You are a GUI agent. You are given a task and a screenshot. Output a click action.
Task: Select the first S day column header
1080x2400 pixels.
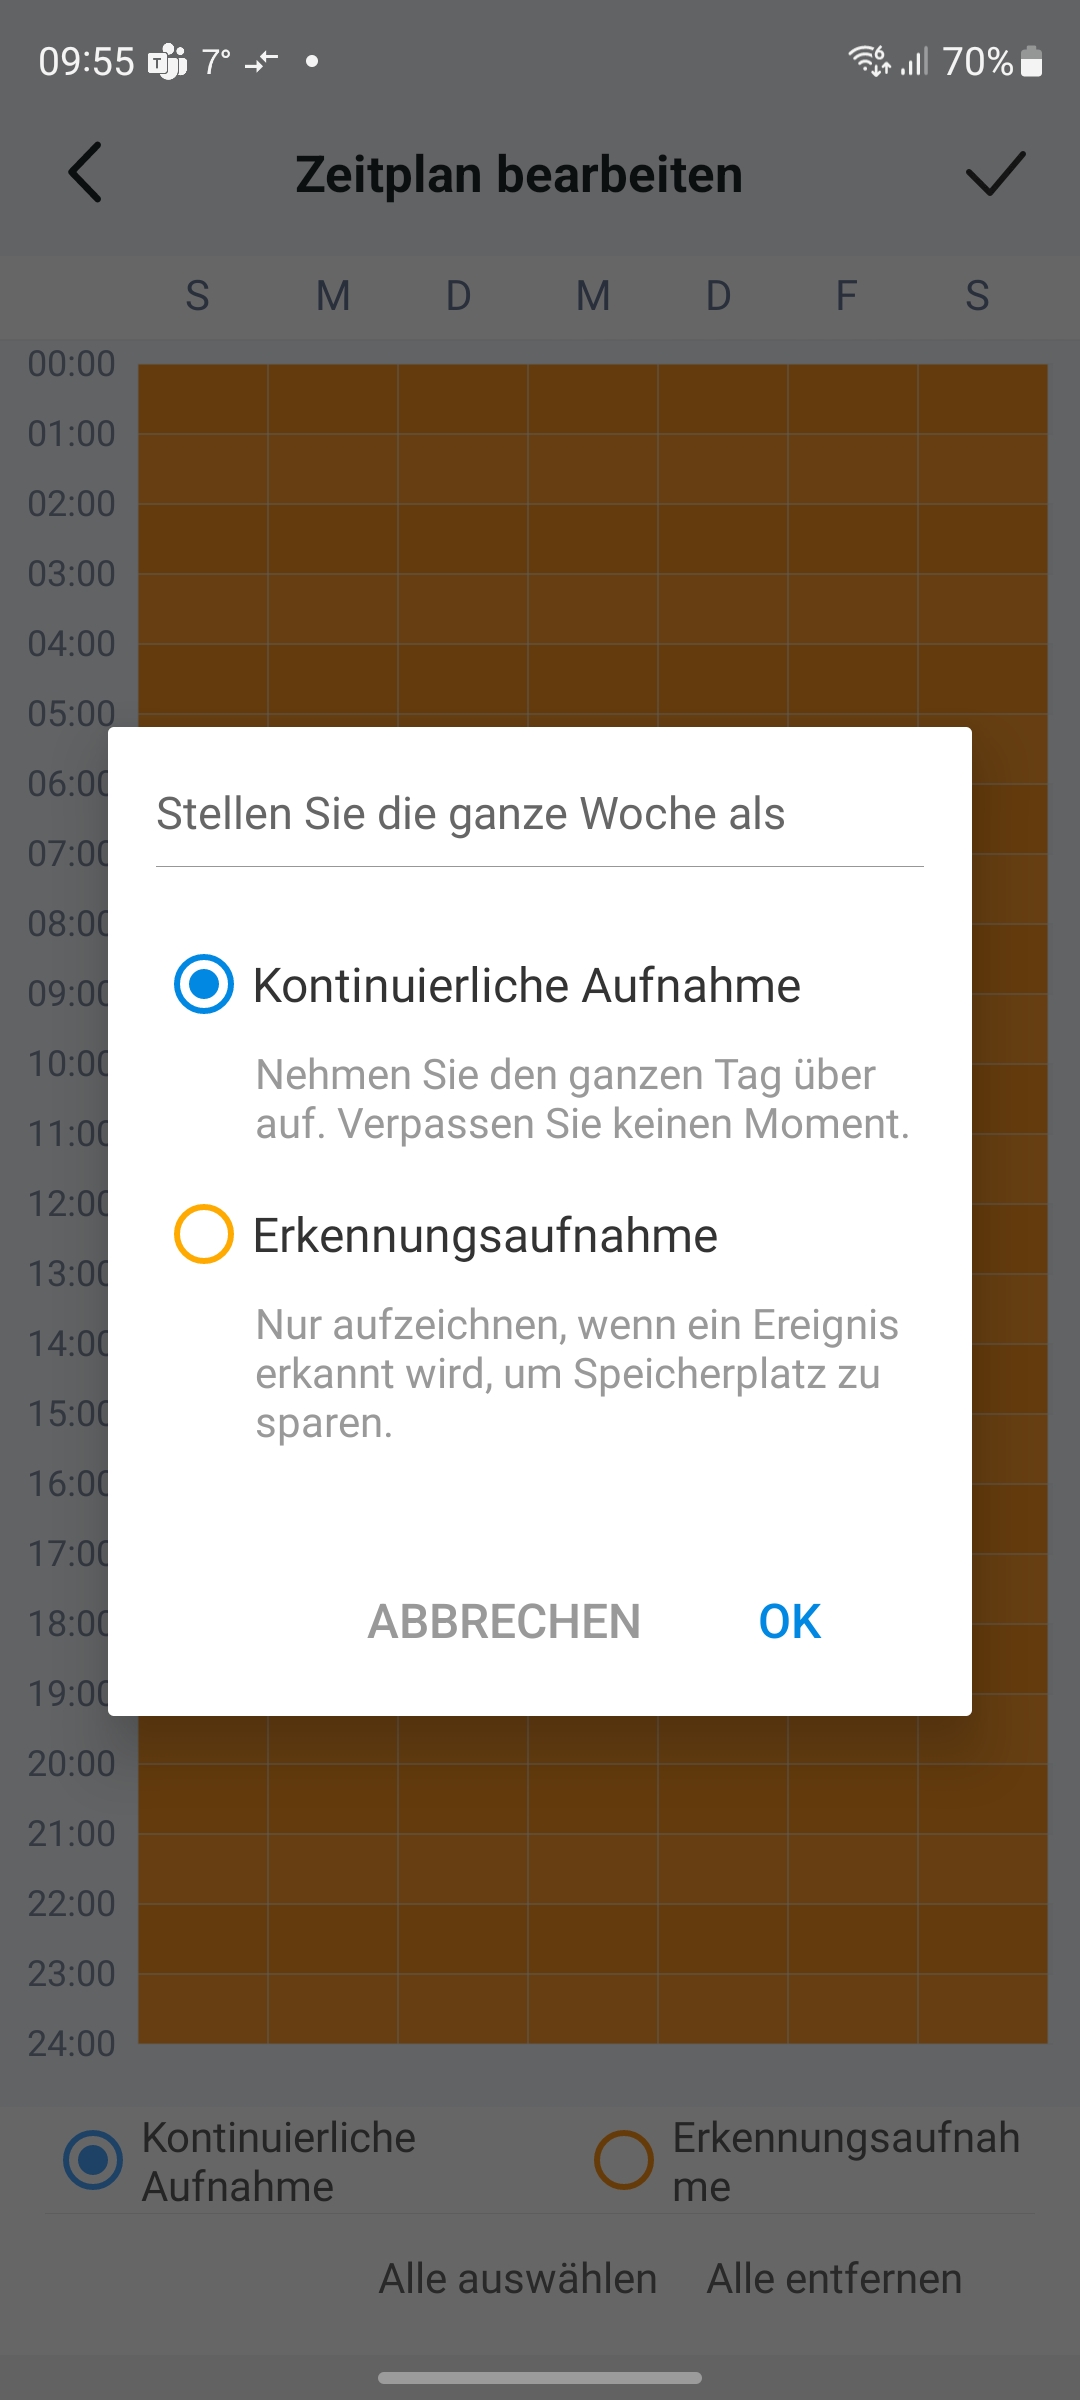click(x=198, y=296)
